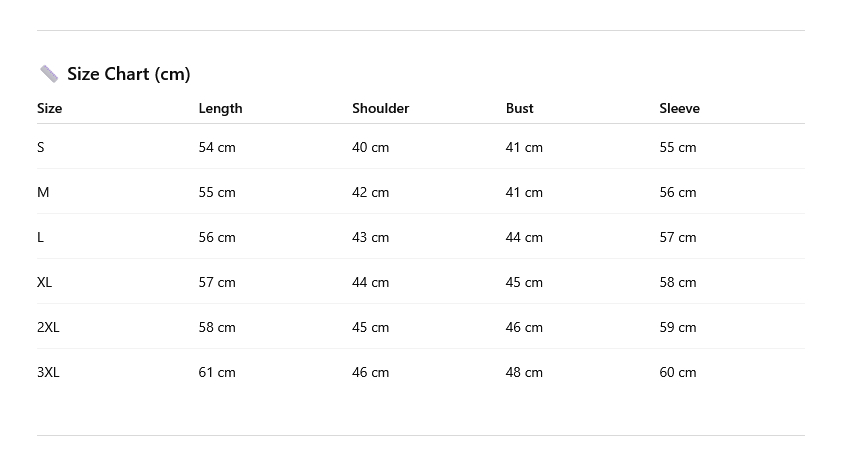Click the 61 cm length value
The width and height of the screenshot is (841, 463).
[217, 372]
